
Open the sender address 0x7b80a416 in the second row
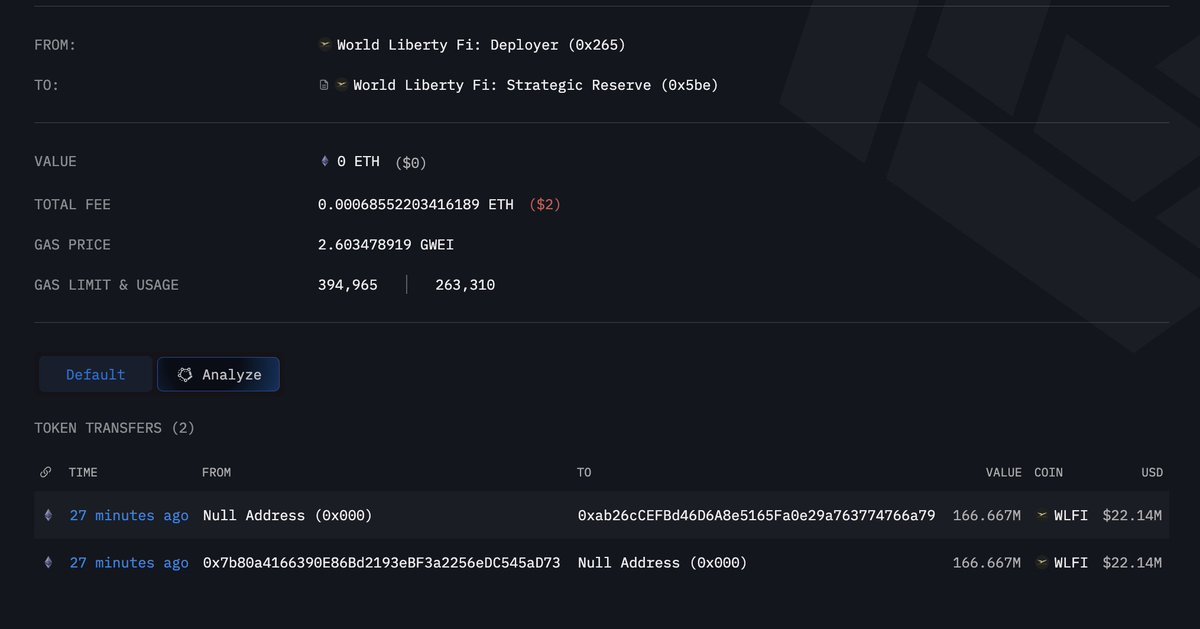click(x=381, y=563)
